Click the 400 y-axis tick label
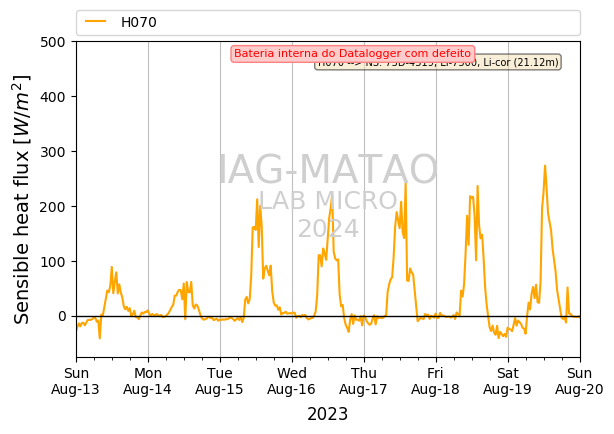The image size is (614, 434). point(52,97)
